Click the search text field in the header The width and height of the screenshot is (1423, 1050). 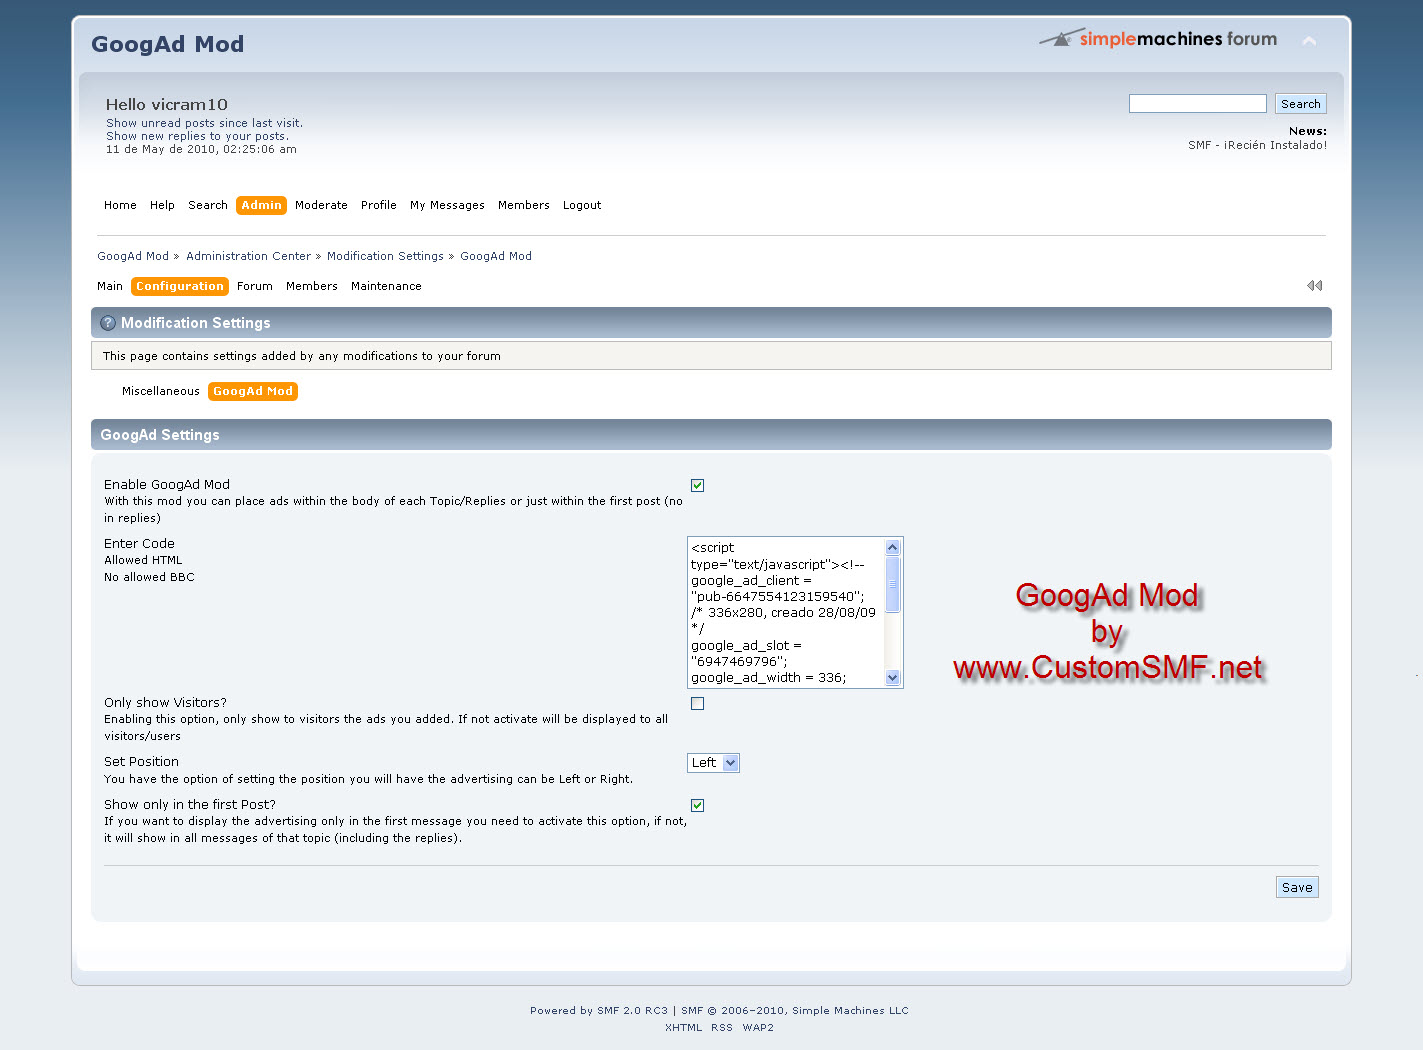(x=1198, y=104)
